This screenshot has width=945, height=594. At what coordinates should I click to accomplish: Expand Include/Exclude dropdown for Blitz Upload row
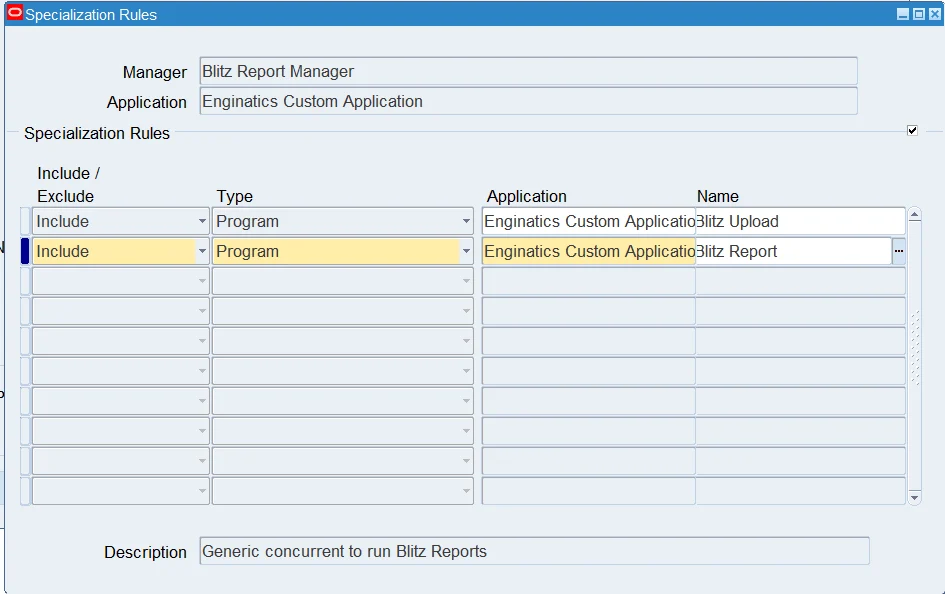point(202,221)
